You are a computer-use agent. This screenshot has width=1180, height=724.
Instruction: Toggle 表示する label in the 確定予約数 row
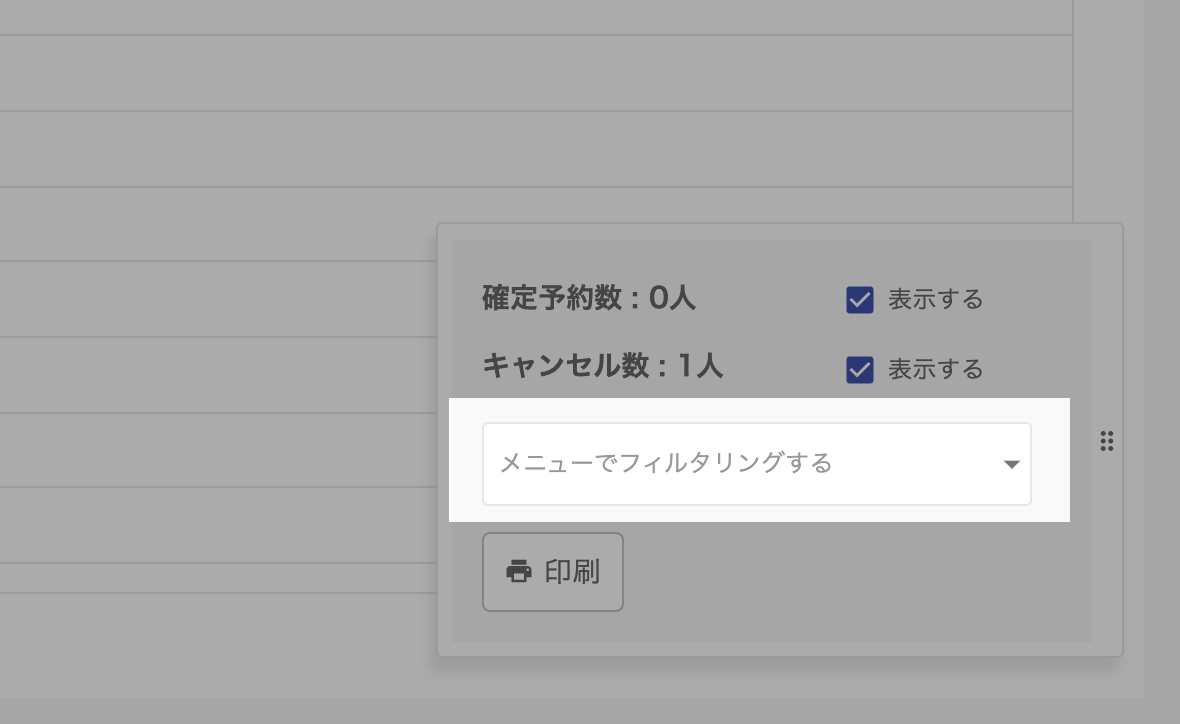click(935, 300)
